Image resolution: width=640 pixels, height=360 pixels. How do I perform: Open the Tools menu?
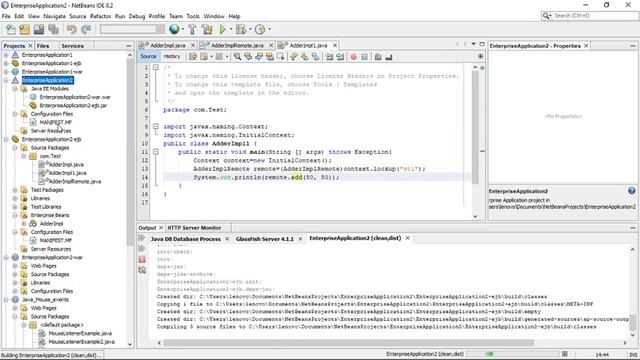[x=193, y=16]
